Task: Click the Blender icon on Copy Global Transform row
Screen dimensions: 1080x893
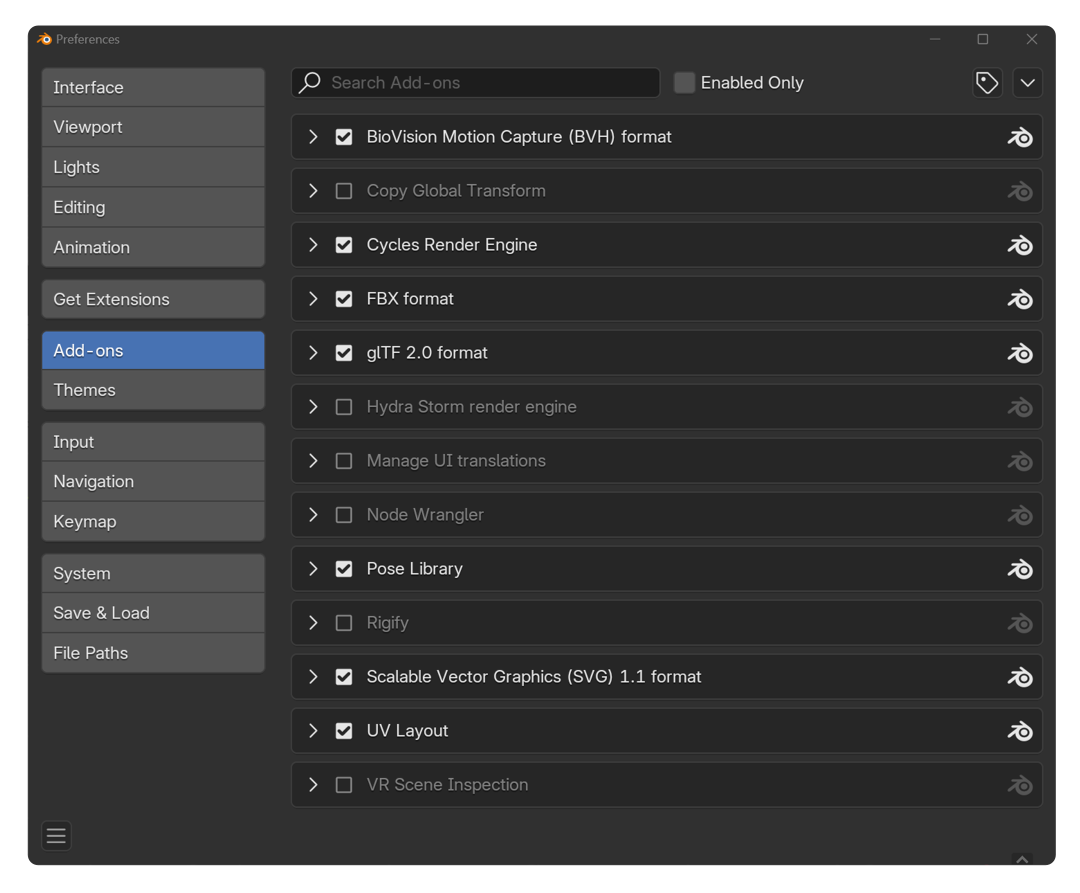Action: tap(1020, 191)
